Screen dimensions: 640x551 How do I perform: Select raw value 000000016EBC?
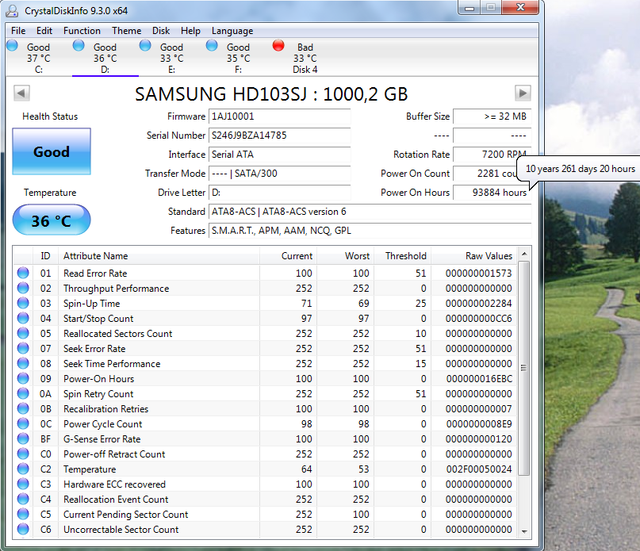479,379
